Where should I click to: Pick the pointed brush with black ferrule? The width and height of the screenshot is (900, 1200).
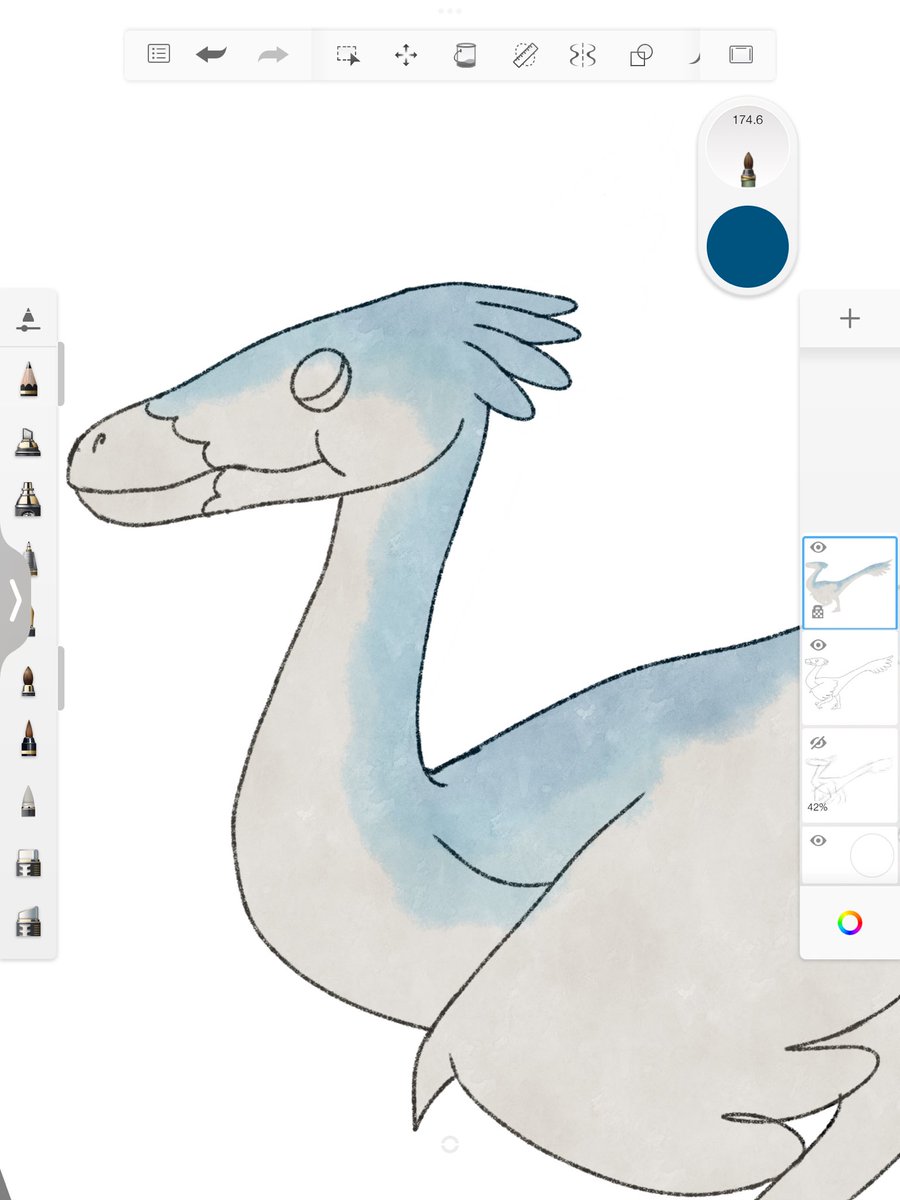[x=28, y=738]
